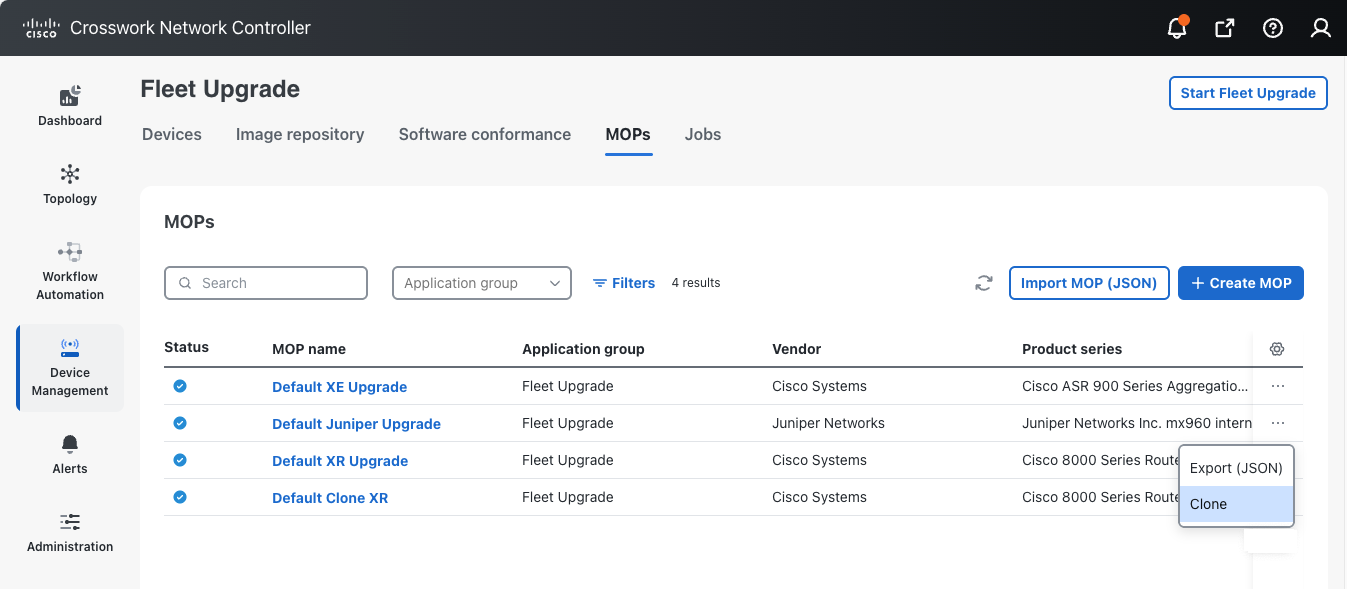The height and width of the screenshot is (589, 1347).
Task: Open the Default Juniper Upgrade link
Action: pos(356,424)
